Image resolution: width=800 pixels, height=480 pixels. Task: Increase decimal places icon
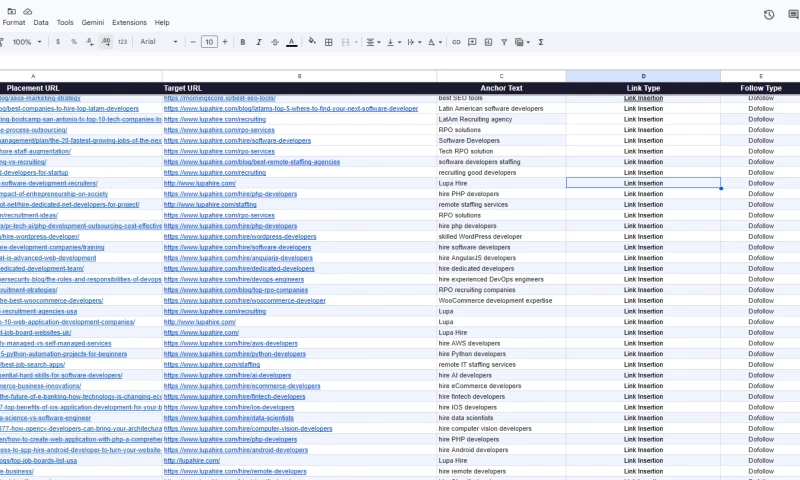tap(106, 42)
